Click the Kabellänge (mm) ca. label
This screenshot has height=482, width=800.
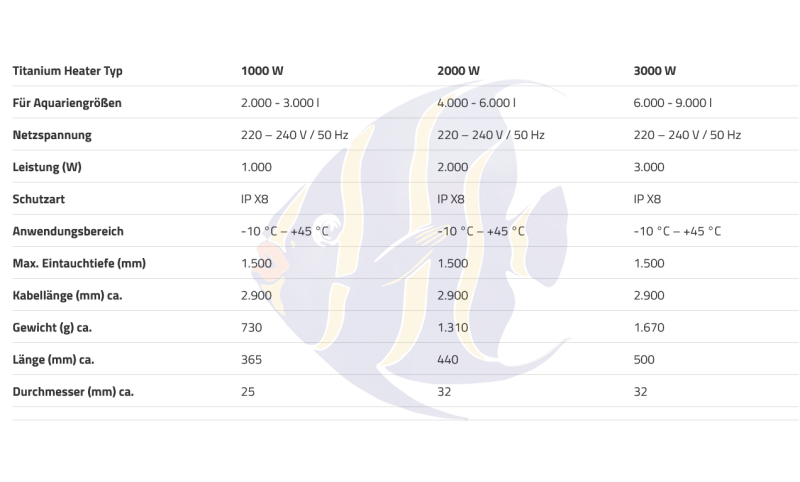pos(67,295)
